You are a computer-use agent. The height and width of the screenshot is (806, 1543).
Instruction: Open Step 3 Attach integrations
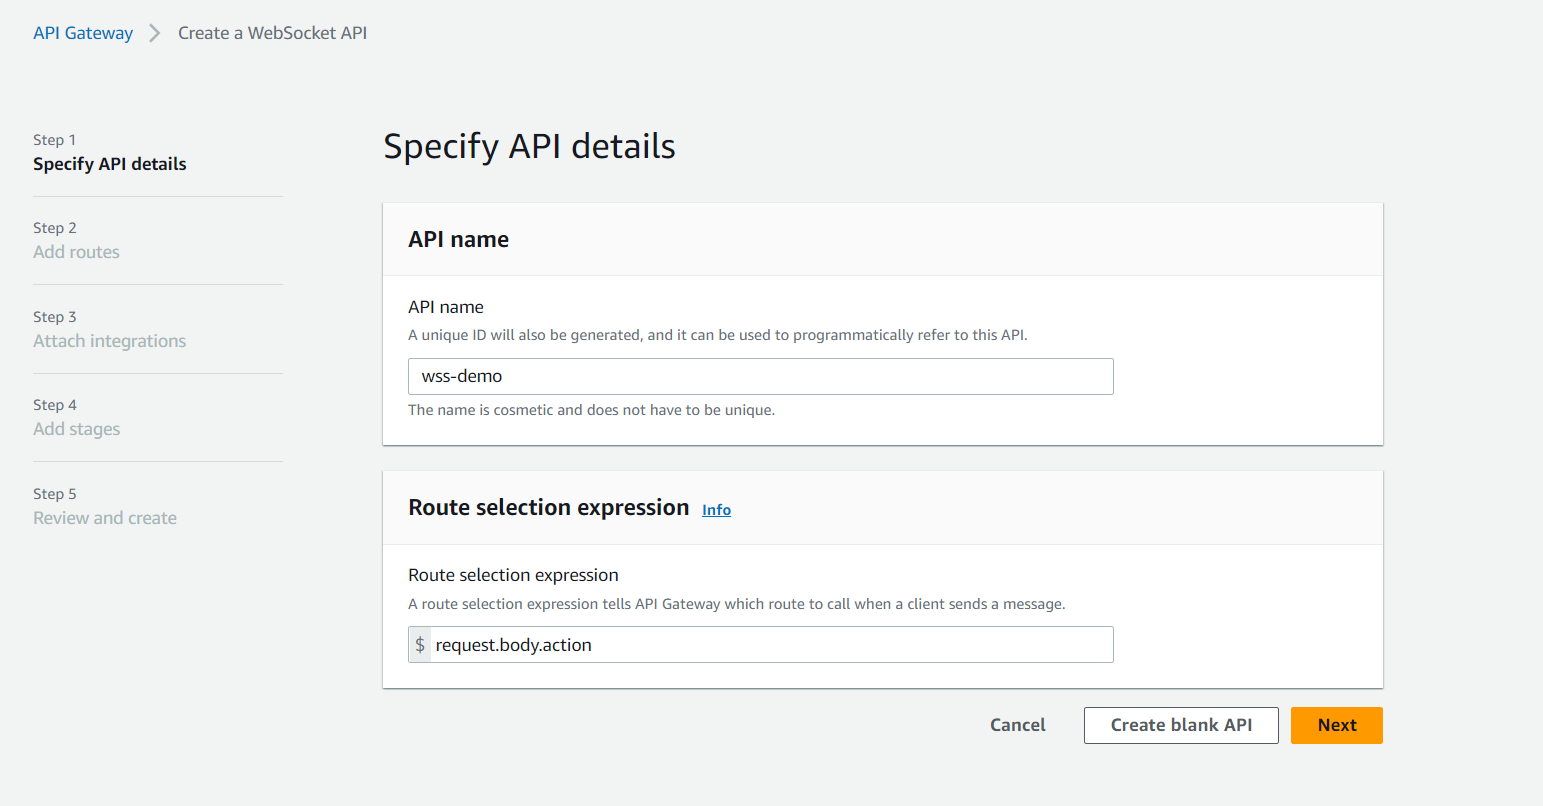pyautogui.click(x=110, y=341)
